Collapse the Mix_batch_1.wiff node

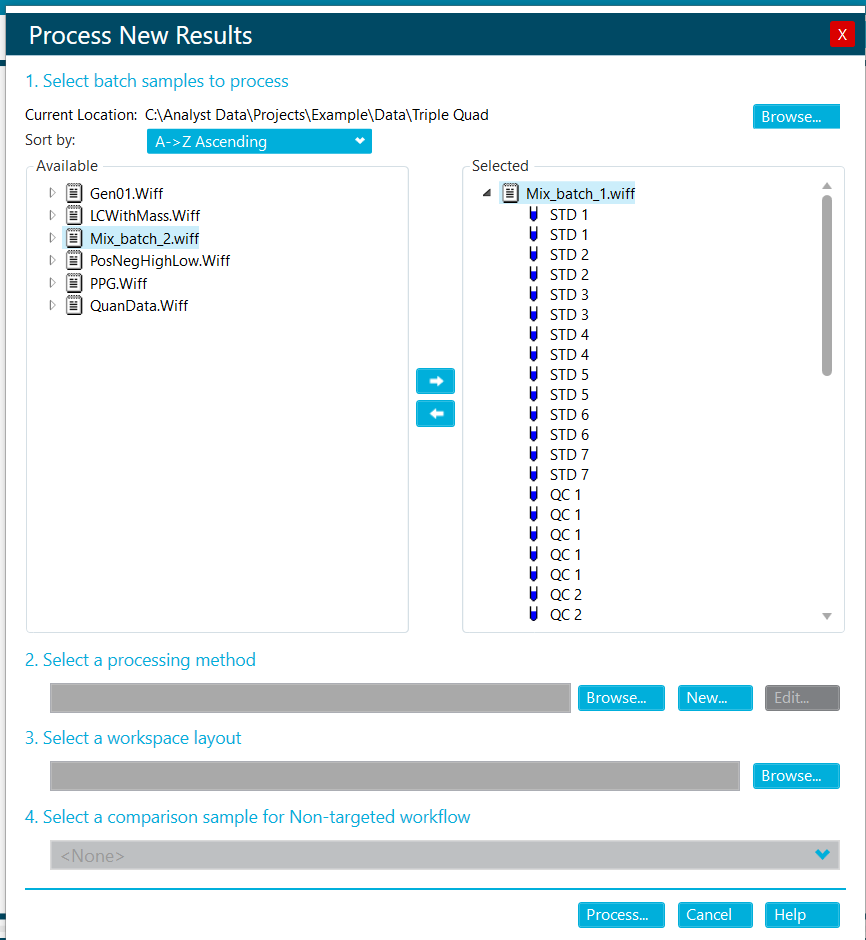[x=487, y=193]
